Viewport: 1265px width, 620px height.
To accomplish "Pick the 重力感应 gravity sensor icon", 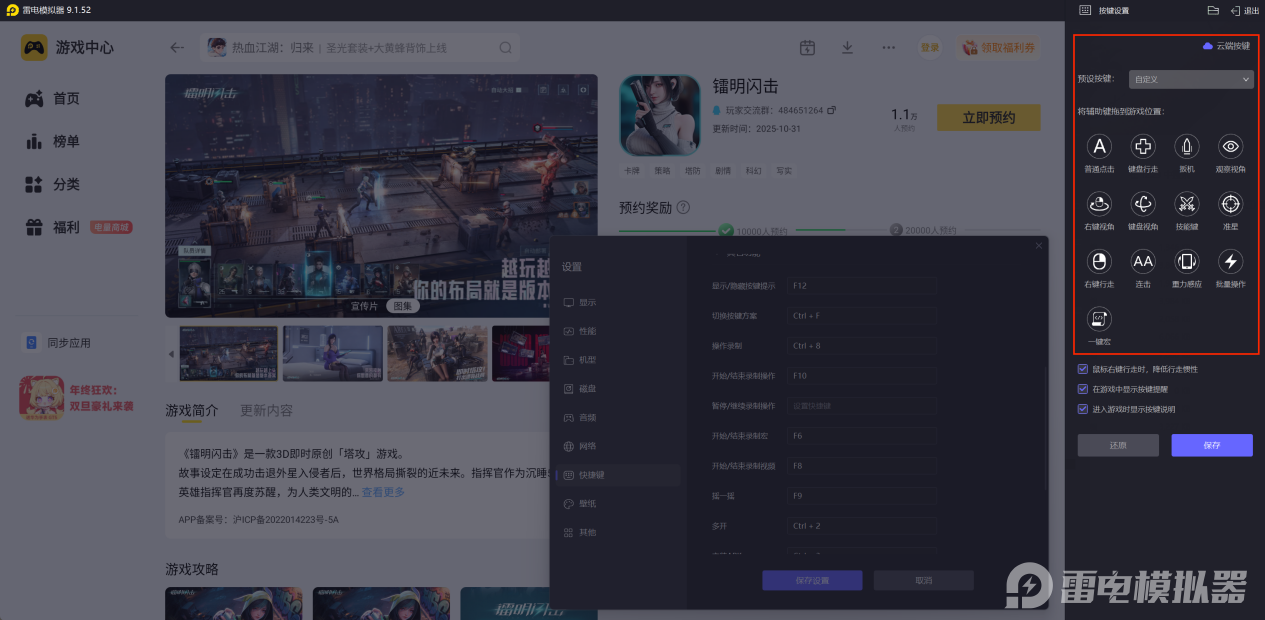I will coord(1187,262).
